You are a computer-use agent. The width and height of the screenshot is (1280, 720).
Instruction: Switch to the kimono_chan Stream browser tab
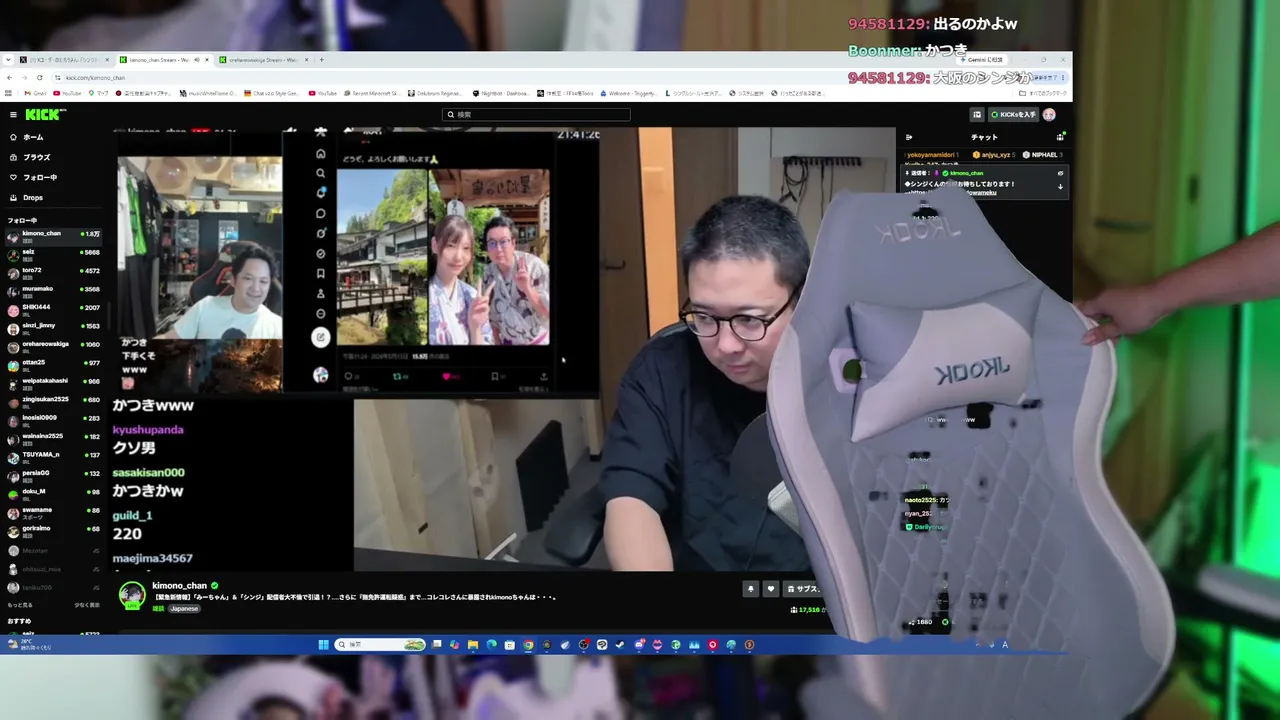165,60
